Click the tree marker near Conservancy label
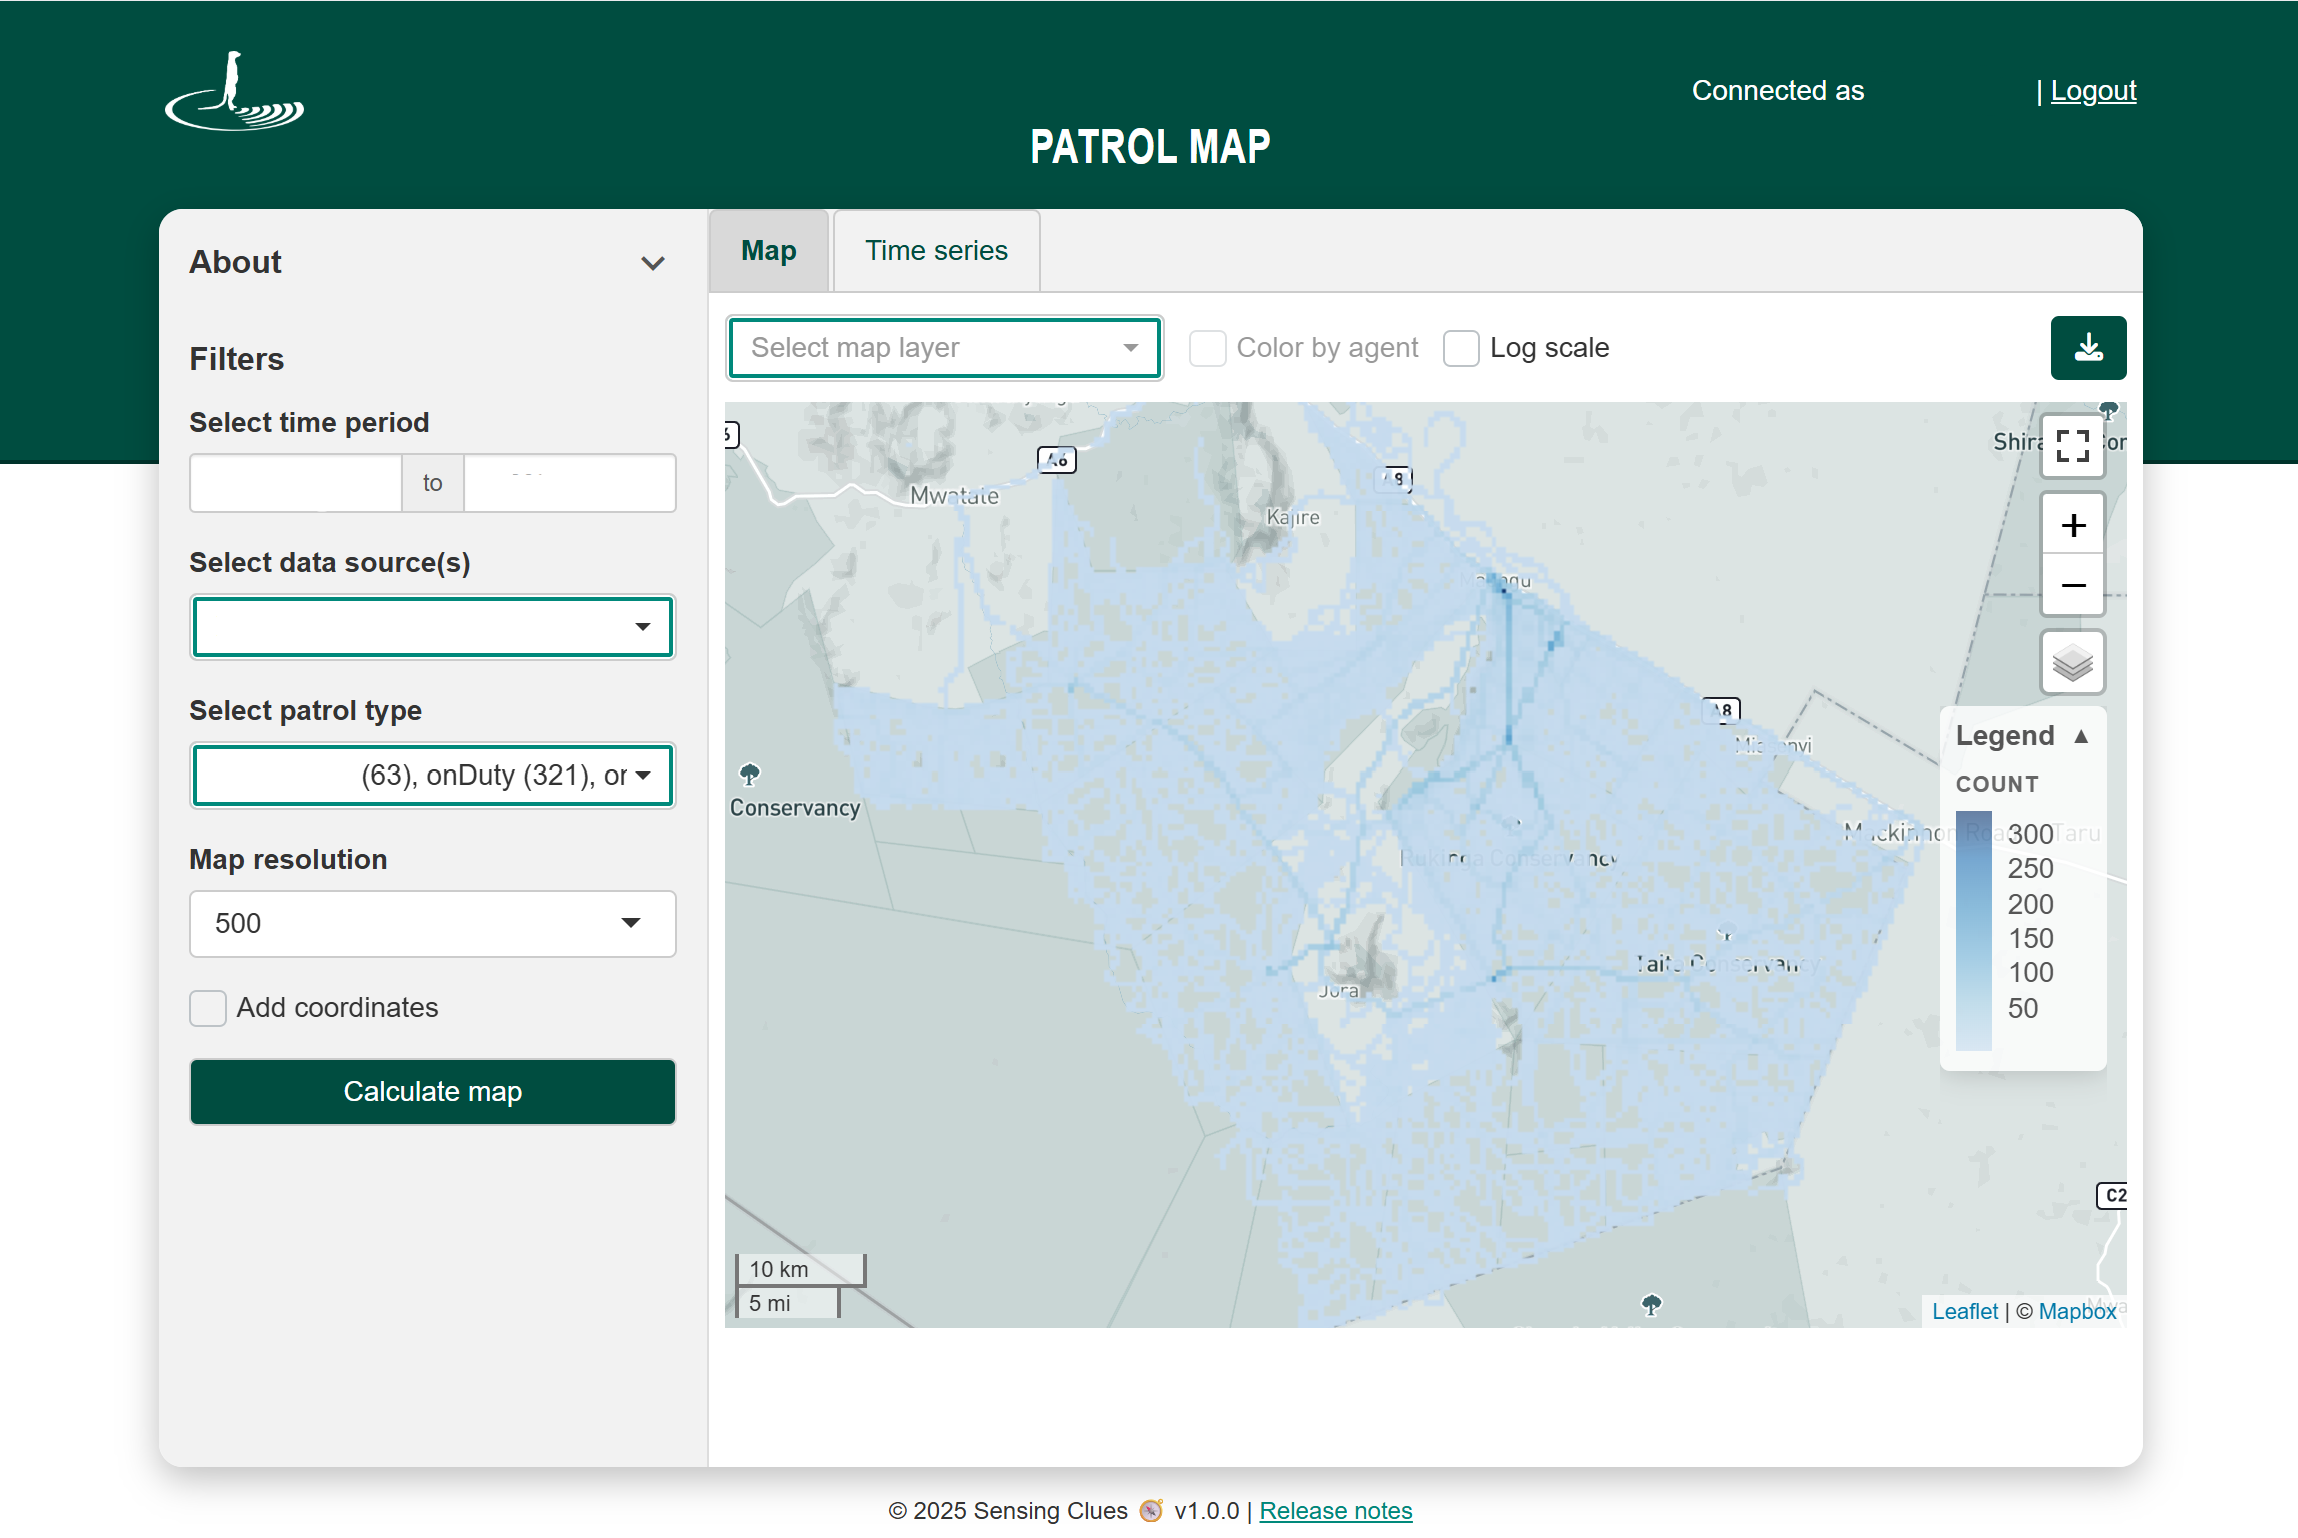The height and width of the screenshot is (1538, 2298). [x=750, y=774]
